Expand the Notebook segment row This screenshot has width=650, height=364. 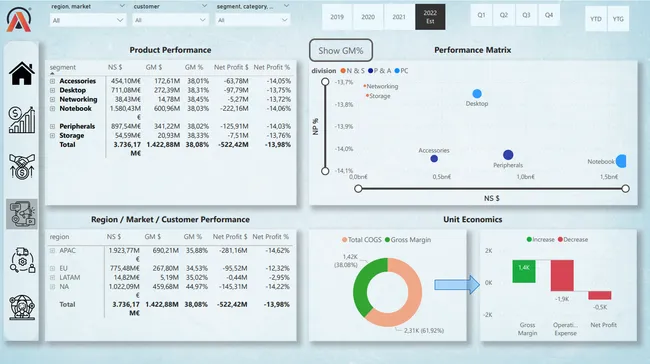53,109
